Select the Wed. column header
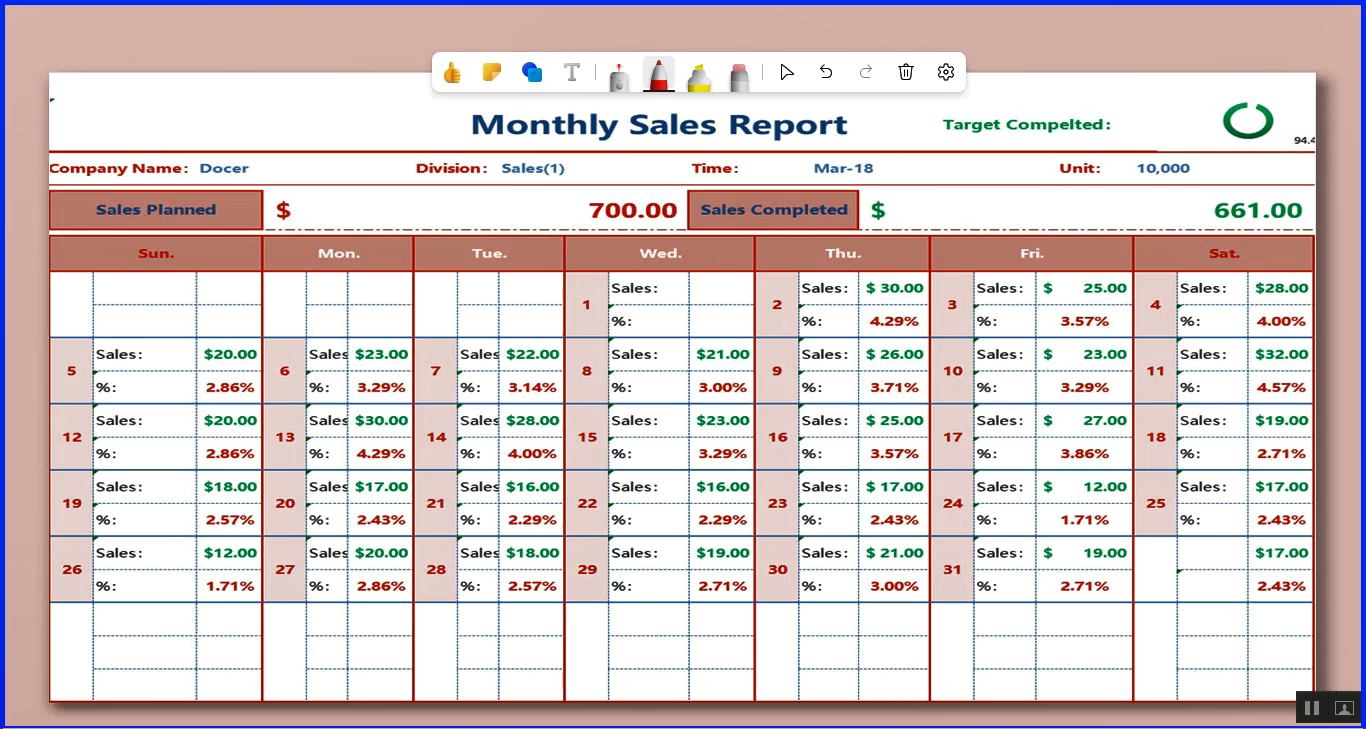 660,254
